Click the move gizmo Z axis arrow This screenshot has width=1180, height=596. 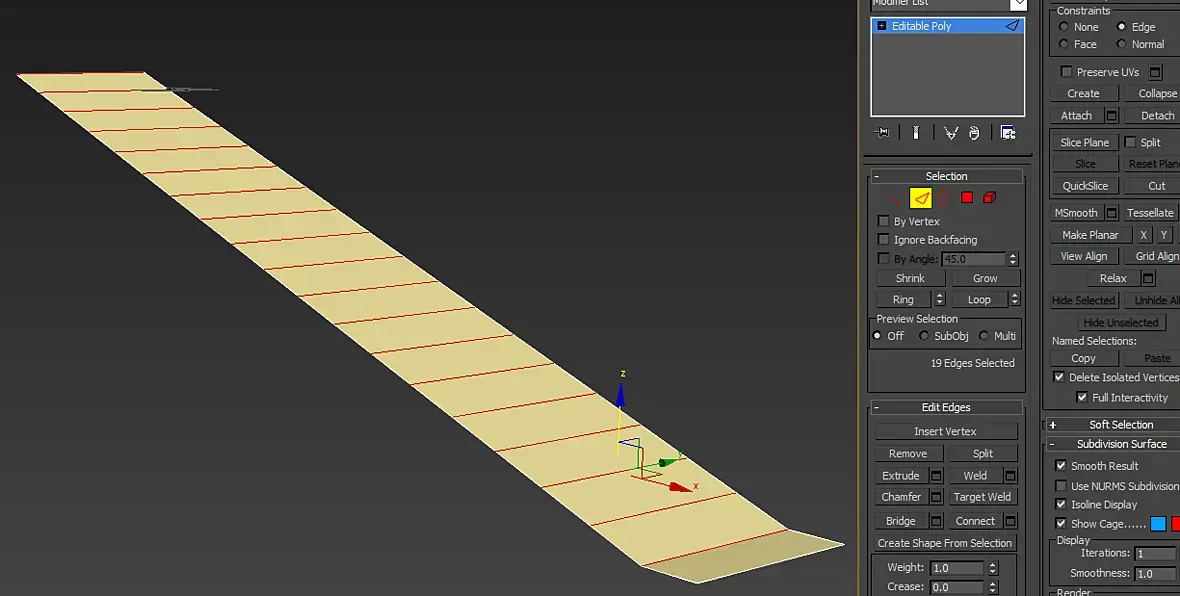click(x=620, y=394)
